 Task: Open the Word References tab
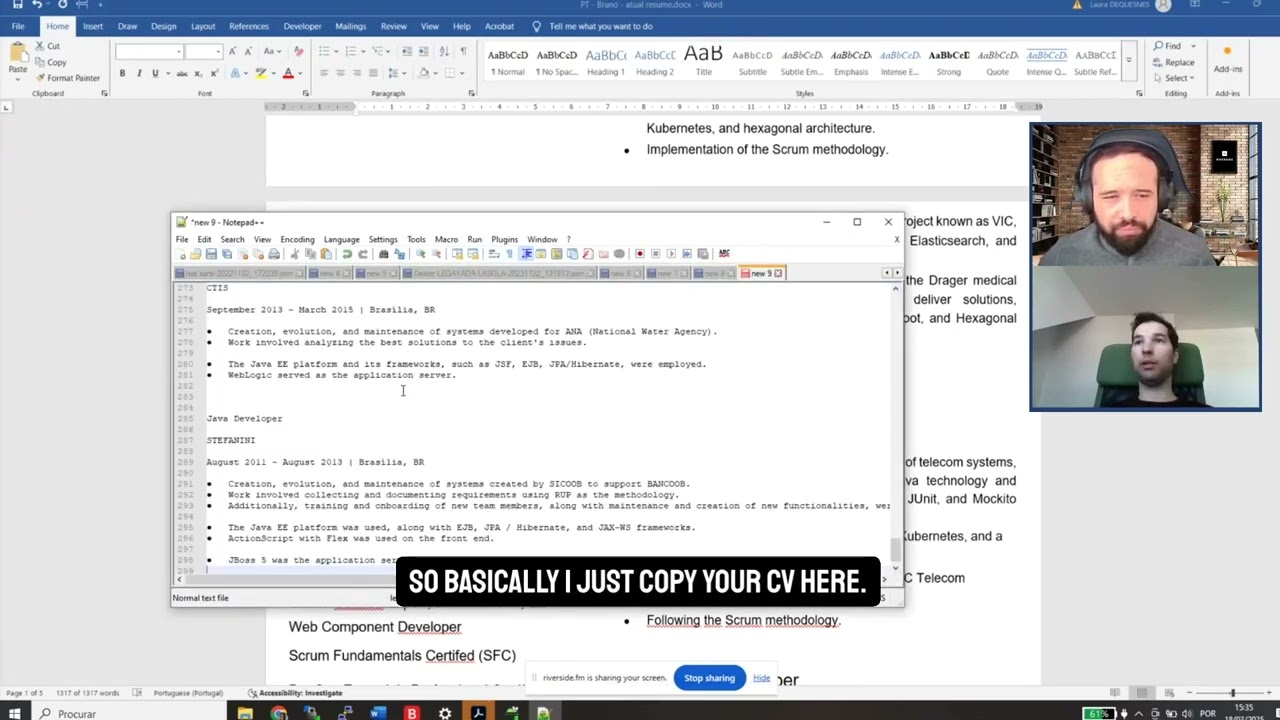click(x=248, y=26)
